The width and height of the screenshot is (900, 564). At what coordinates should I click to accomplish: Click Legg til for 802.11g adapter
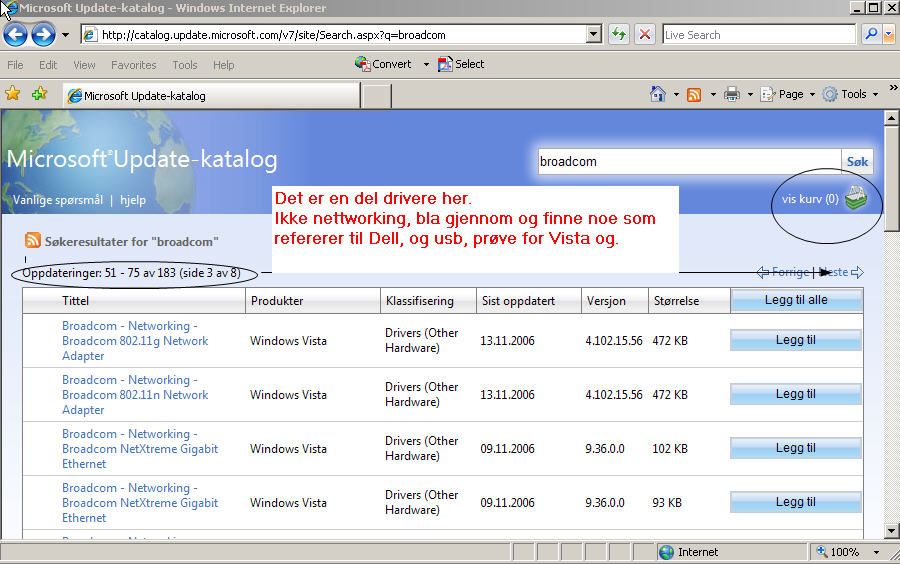coord(796,340)
